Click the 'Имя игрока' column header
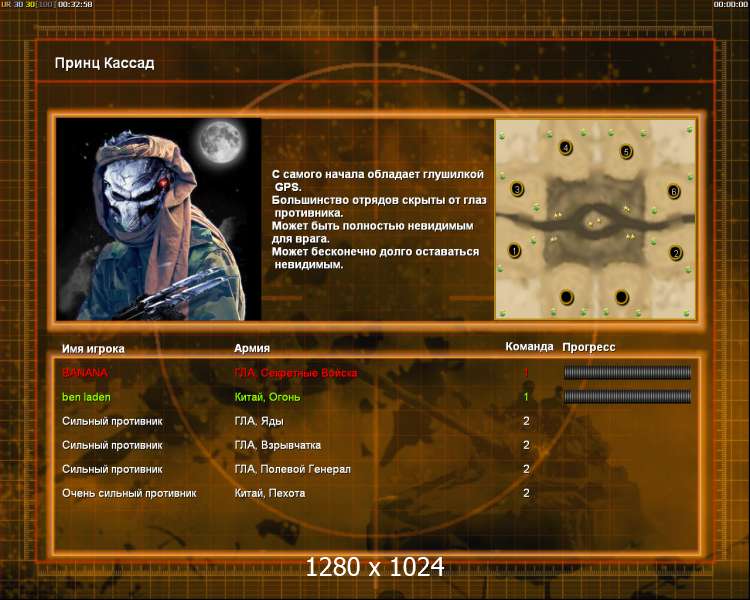The width and height of the screenshot is (750, 600). point(93,349)
